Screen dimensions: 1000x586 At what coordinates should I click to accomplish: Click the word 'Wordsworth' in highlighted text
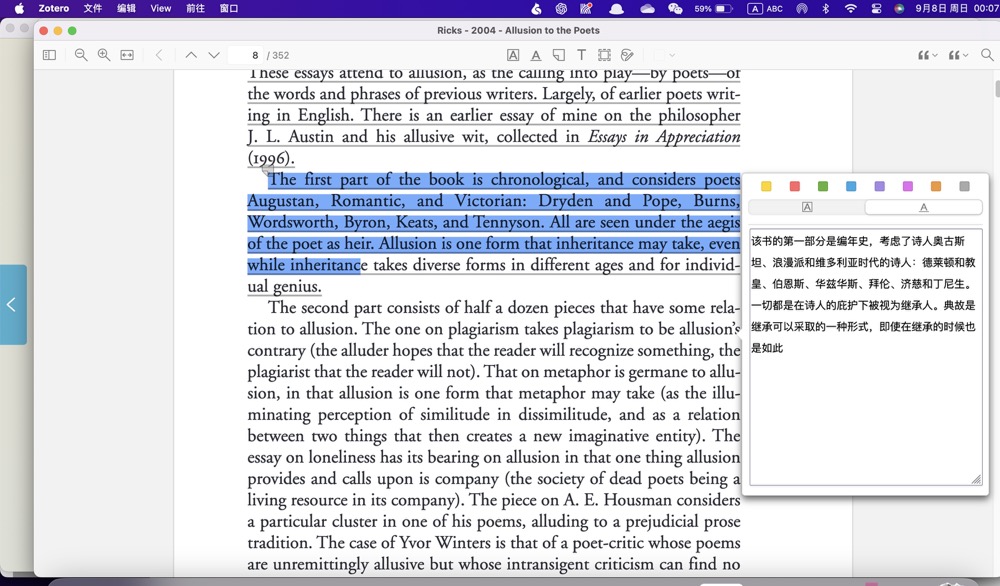[x=293, y=222]
